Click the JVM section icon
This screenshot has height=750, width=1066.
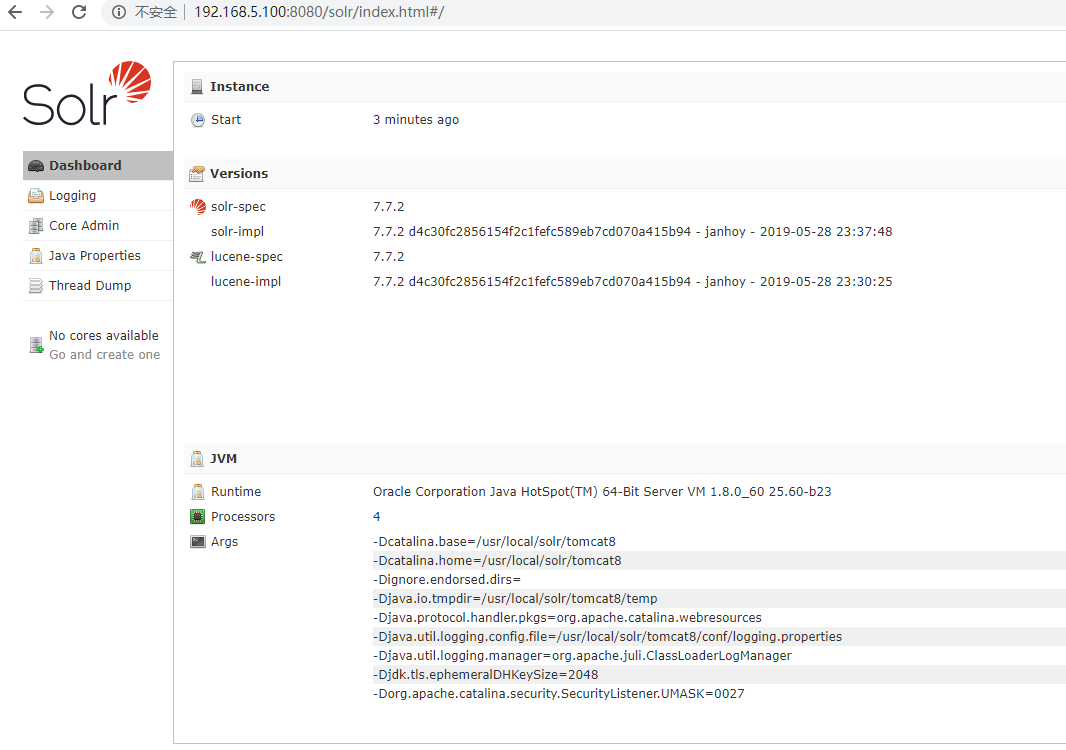click(x=197, y=458)
